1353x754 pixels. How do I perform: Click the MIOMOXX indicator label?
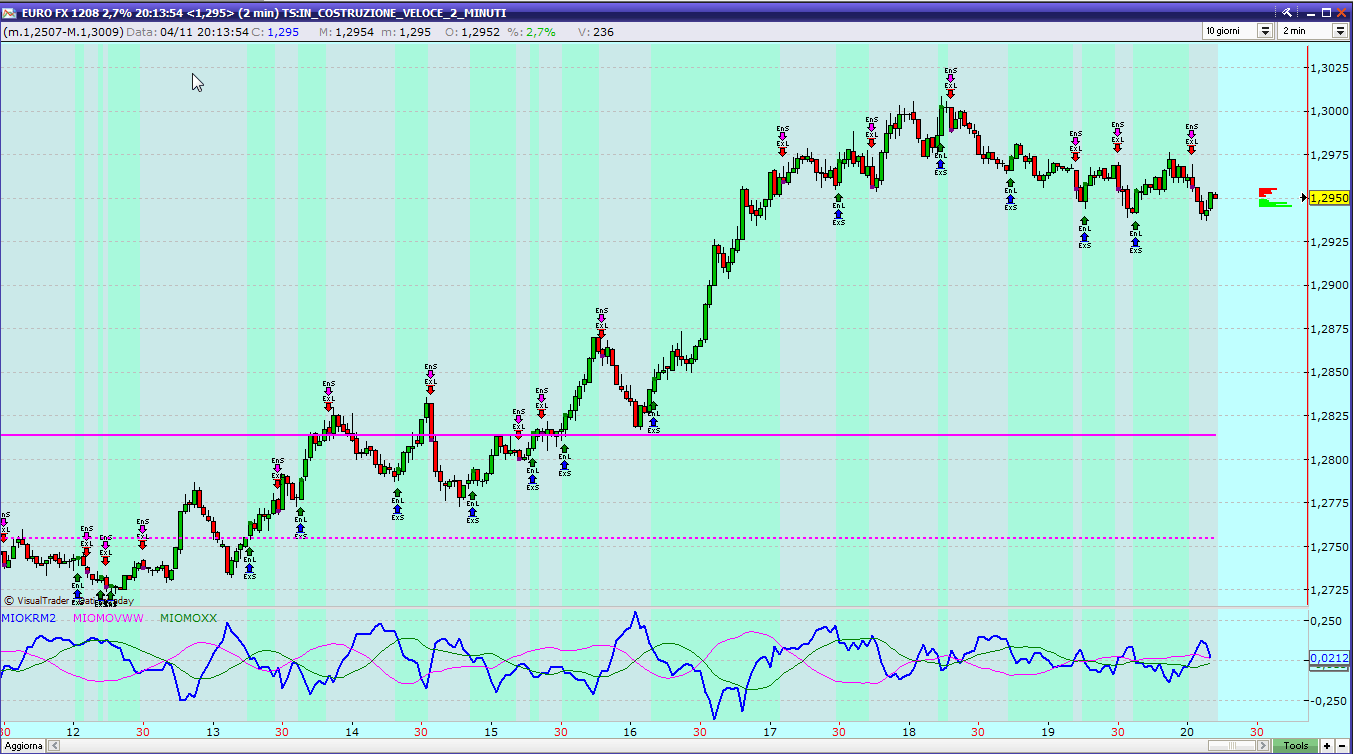click(188, 619)
